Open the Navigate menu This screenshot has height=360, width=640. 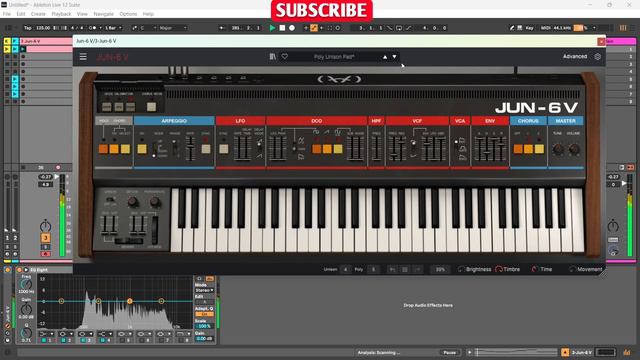tap(104, 14)
